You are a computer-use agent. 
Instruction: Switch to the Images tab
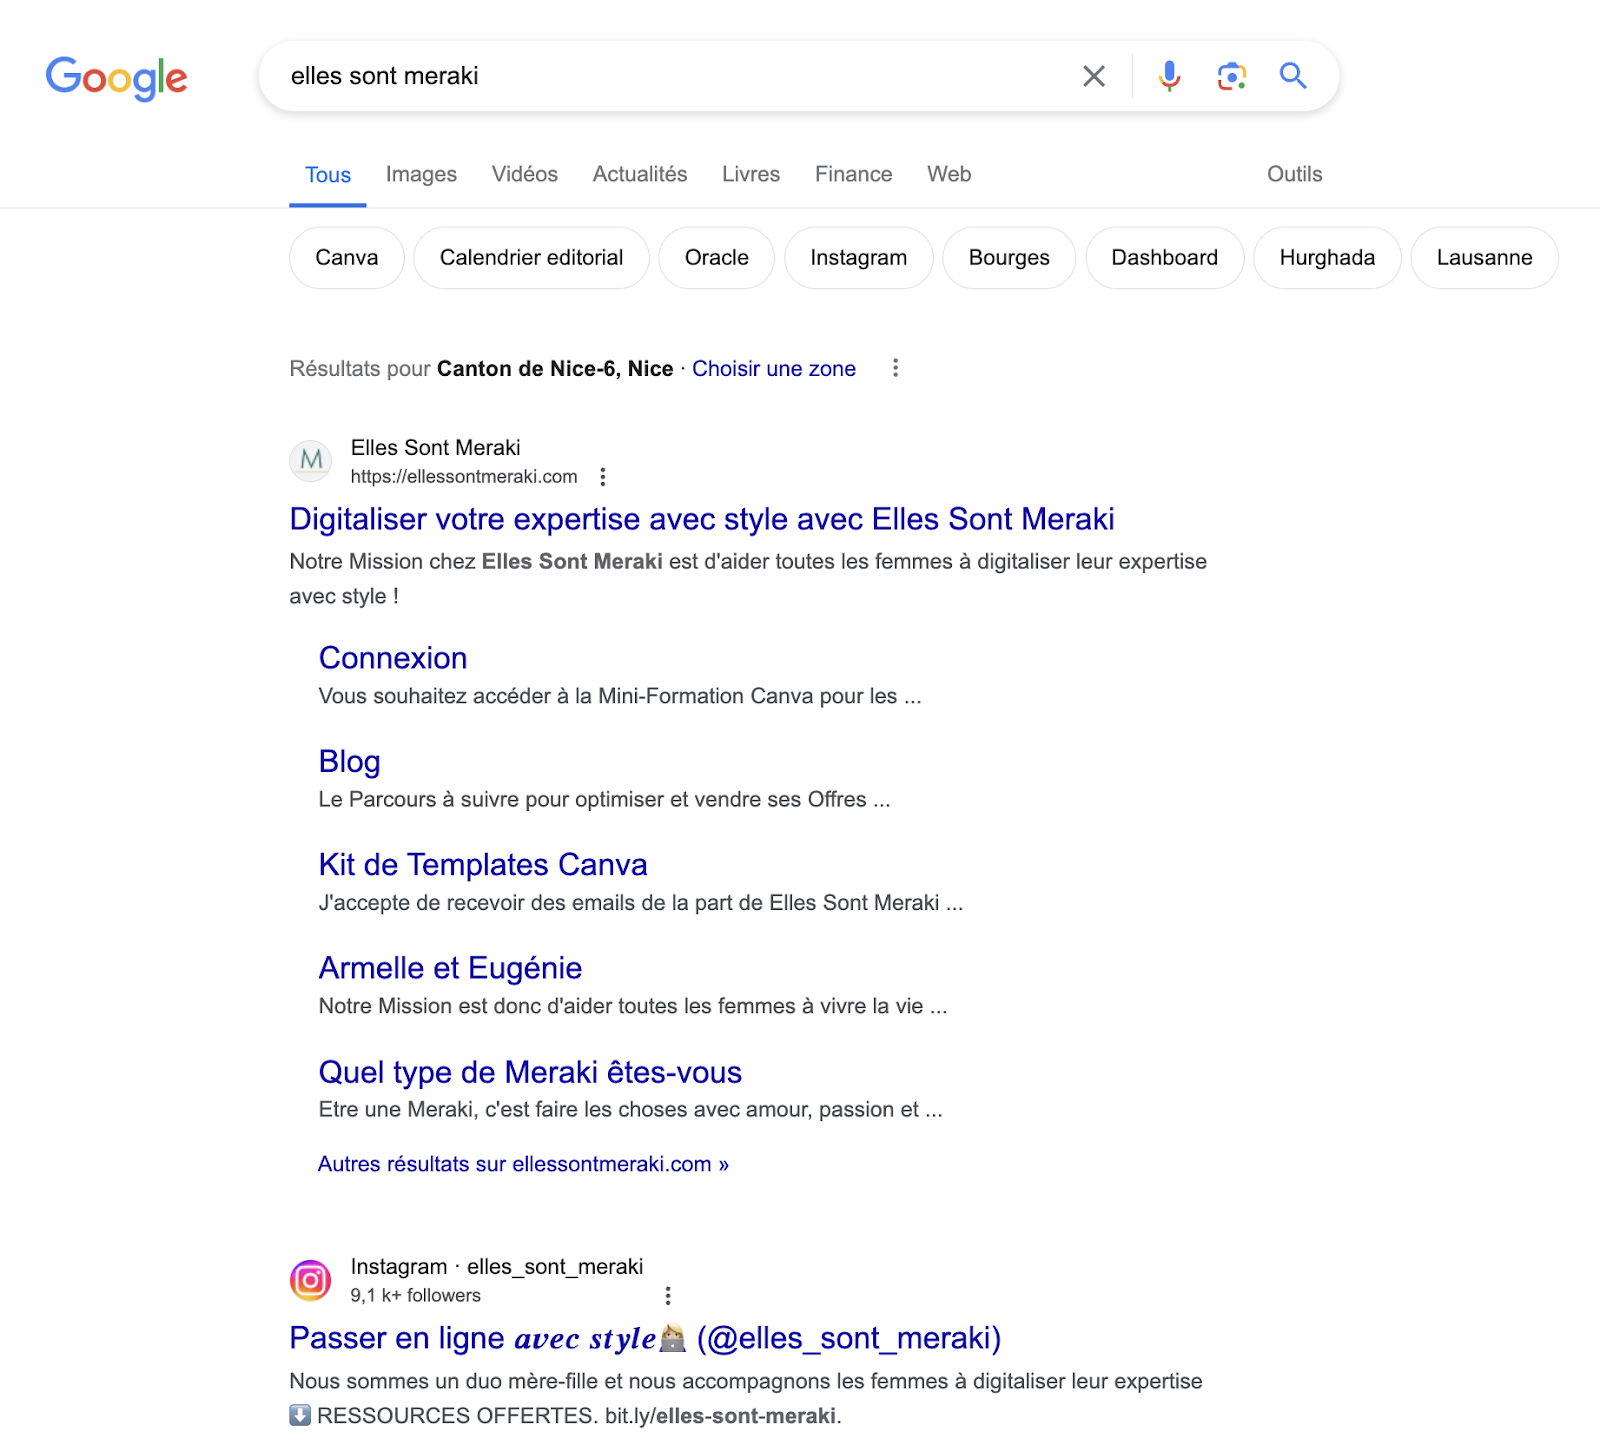coord(421,174)
